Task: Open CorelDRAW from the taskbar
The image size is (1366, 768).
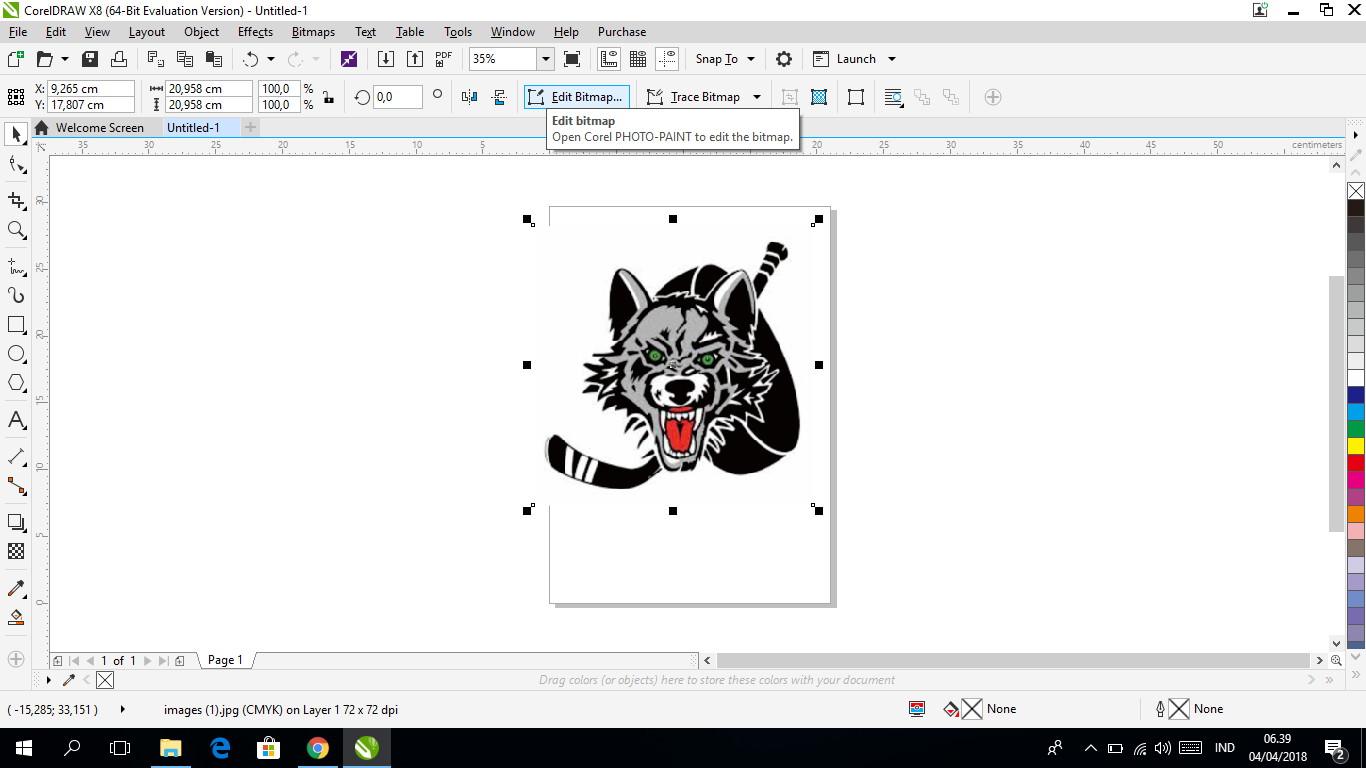Action: click(x=366, y=747)
